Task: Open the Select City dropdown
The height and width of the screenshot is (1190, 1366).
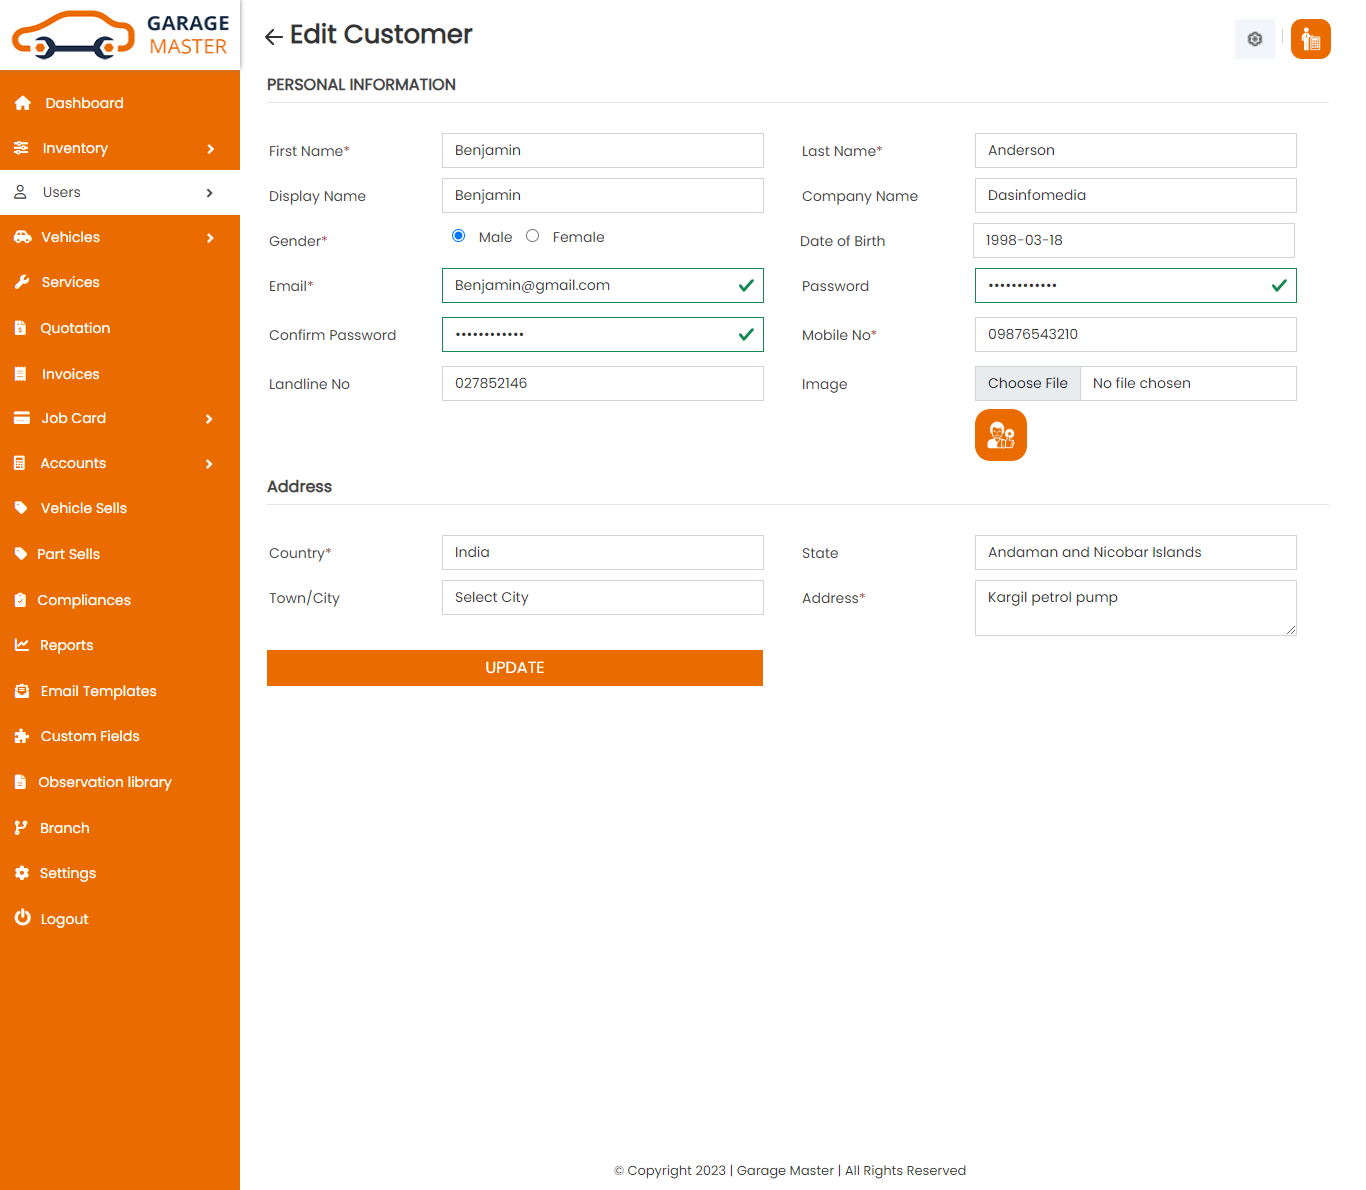Action: click(602, 598)
